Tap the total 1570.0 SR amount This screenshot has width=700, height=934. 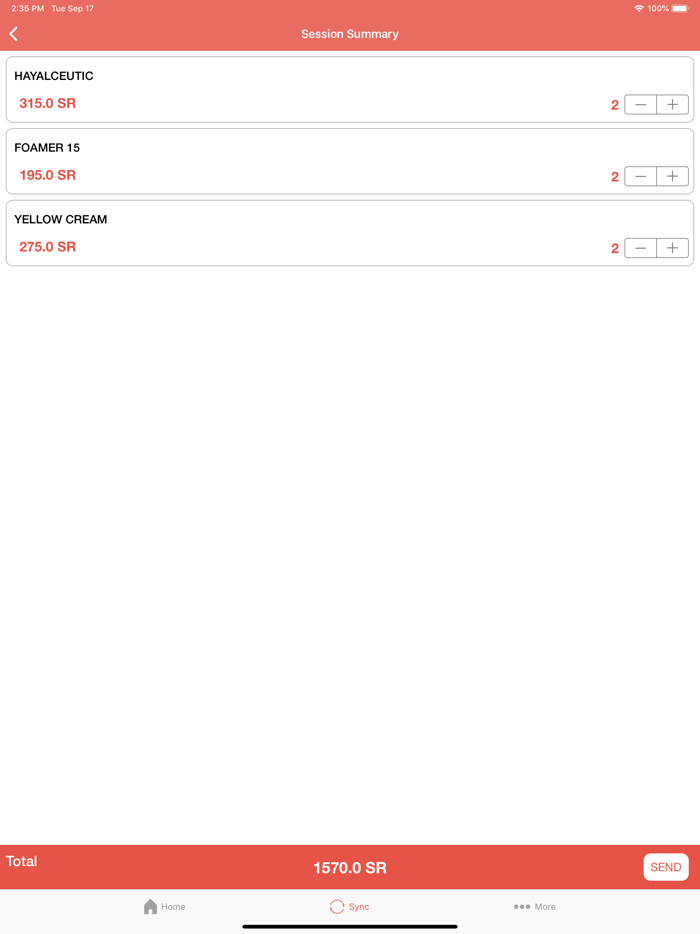[349, 867]
